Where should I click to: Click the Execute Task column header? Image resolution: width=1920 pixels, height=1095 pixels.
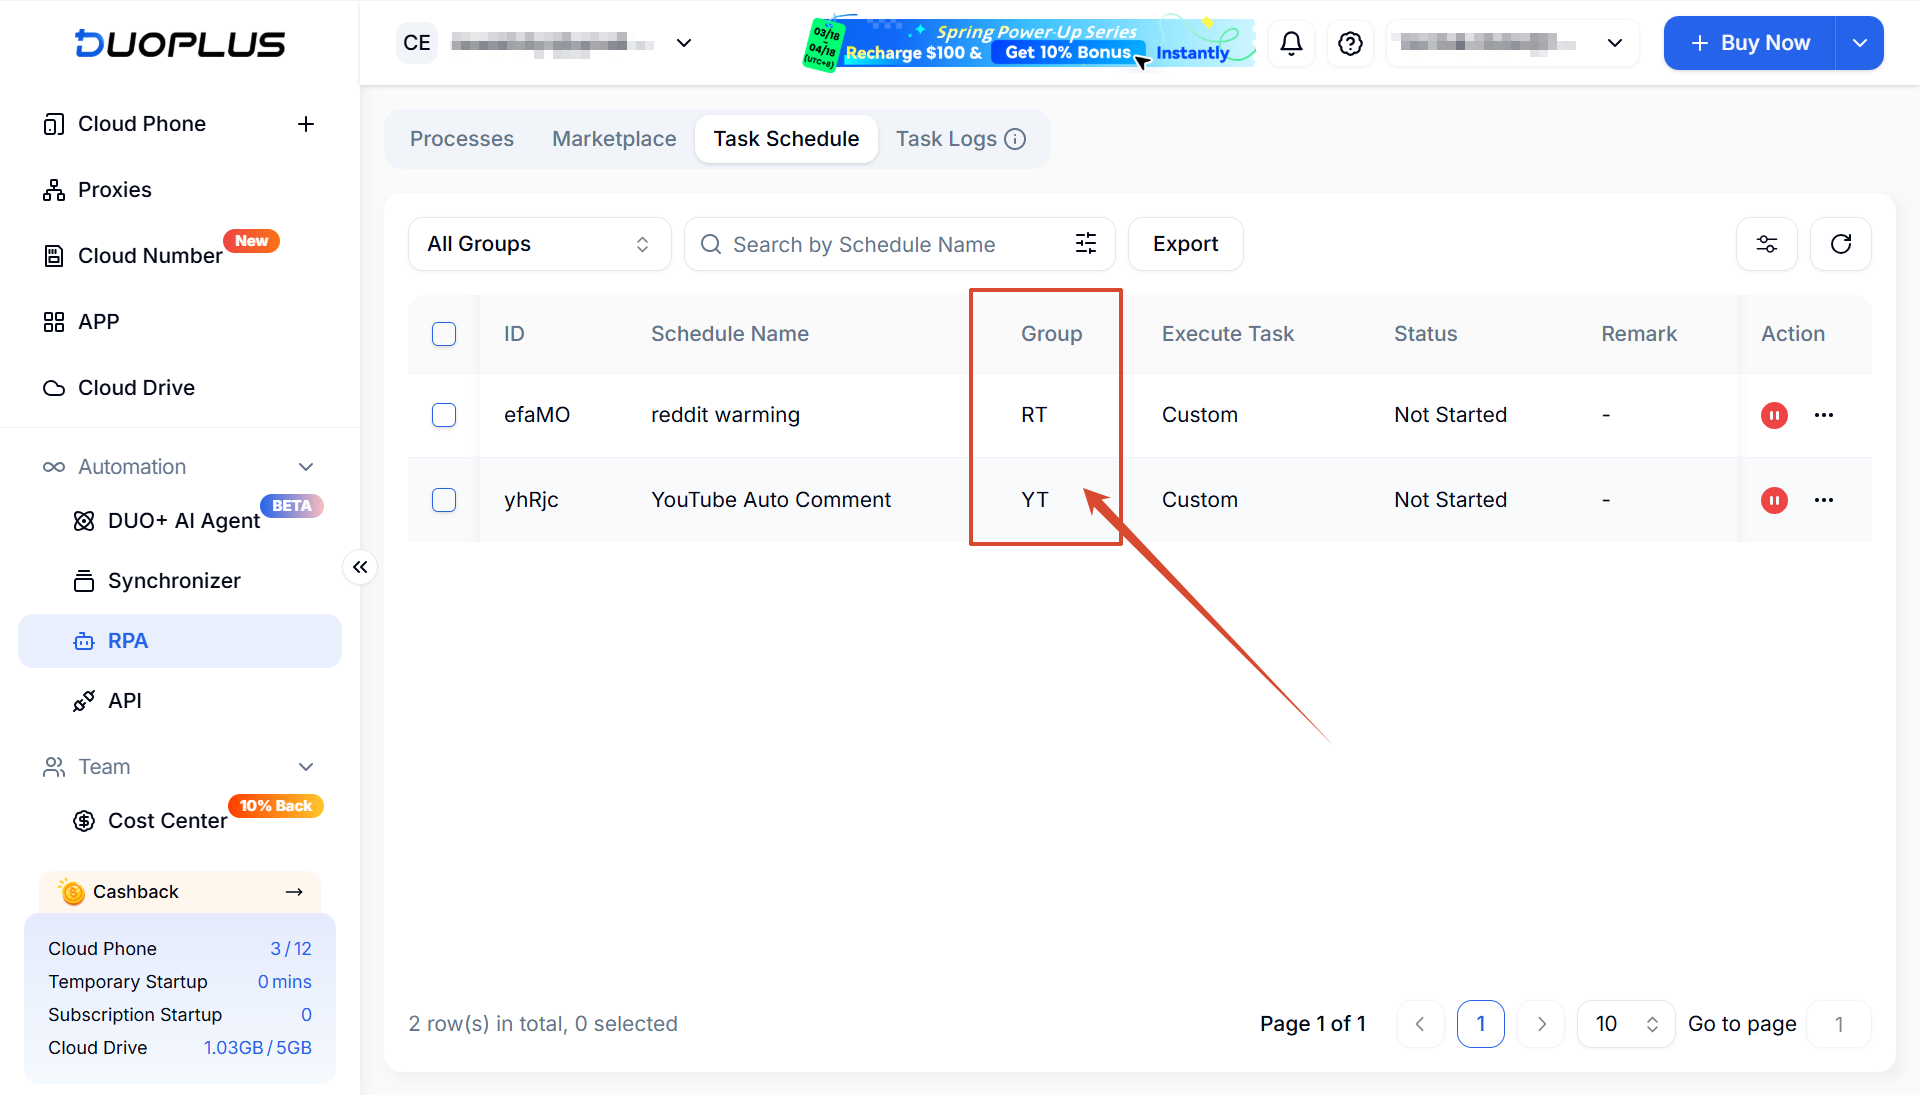coord(1228,334)
